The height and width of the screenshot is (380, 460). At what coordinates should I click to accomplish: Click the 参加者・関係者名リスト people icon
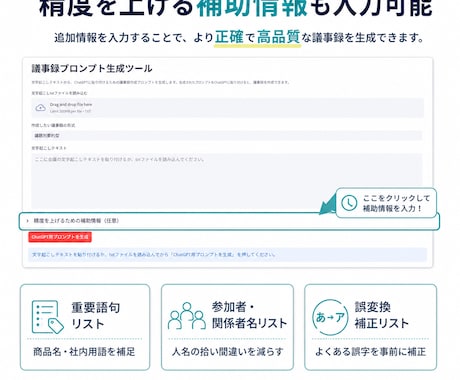point(187,316)
